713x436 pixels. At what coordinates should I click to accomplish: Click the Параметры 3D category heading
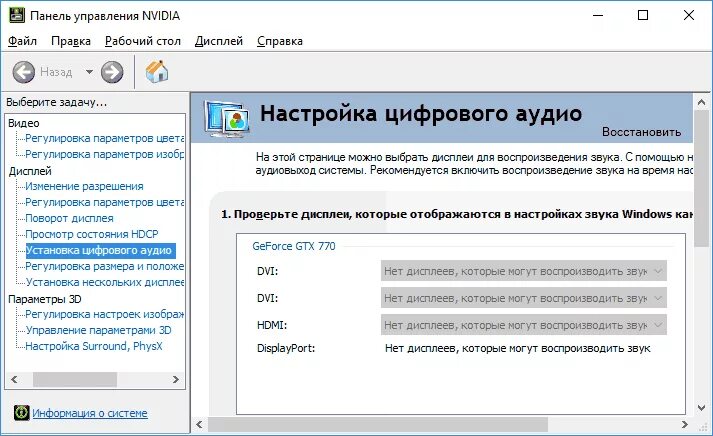[x=45, y=299]
